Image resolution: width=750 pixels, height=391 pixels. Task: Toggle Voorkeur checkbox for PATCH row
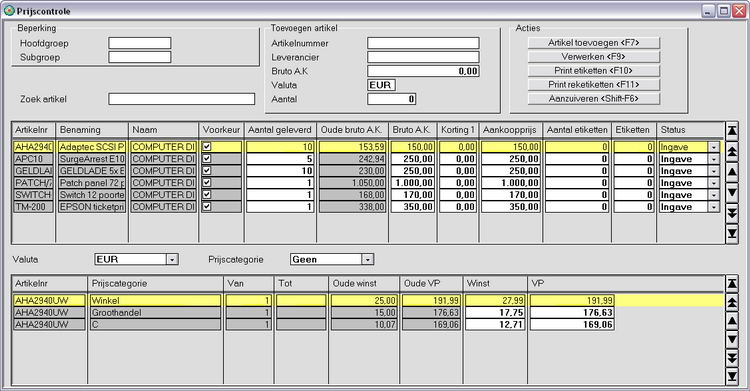click(207, 182)
